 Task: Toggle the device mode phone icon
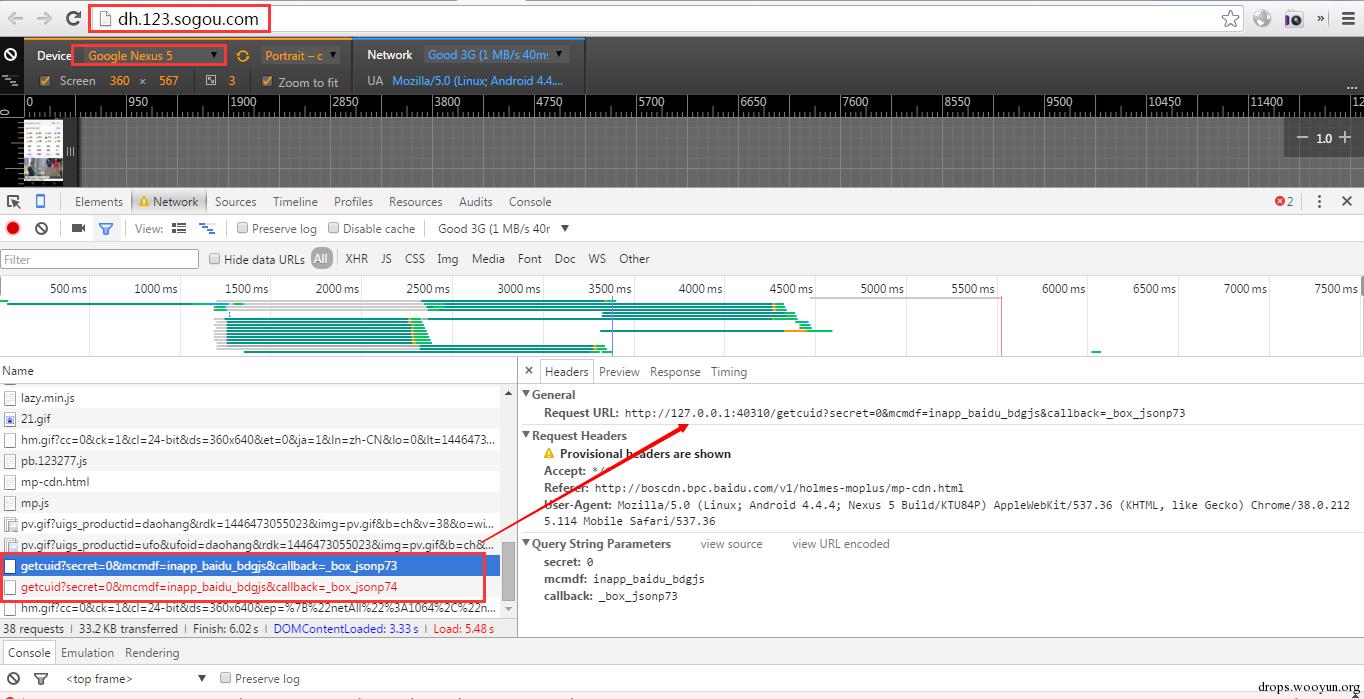click(x=40, y=201)
